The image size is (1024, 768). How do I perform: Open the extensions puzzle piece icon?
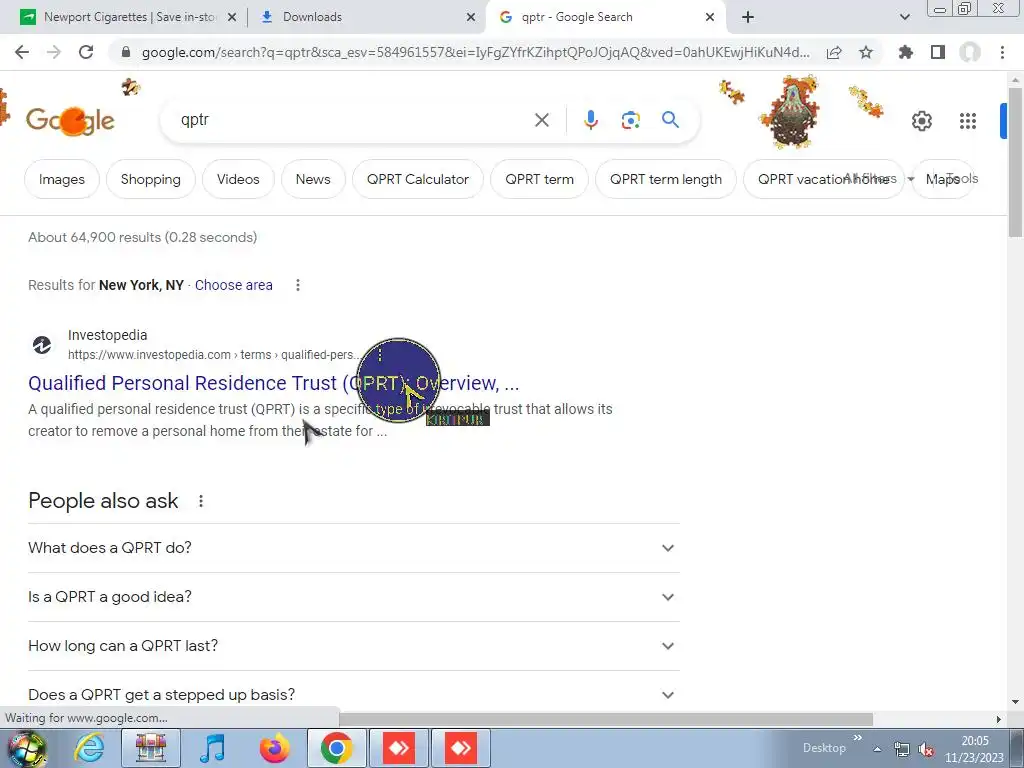click(905, 52)
